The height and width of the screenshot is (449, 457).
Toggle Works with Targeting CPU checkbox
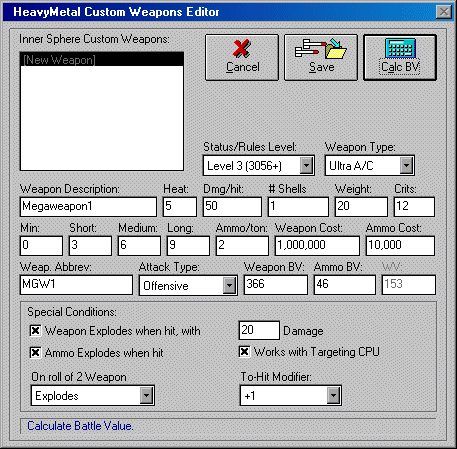(x=244, y=351)
